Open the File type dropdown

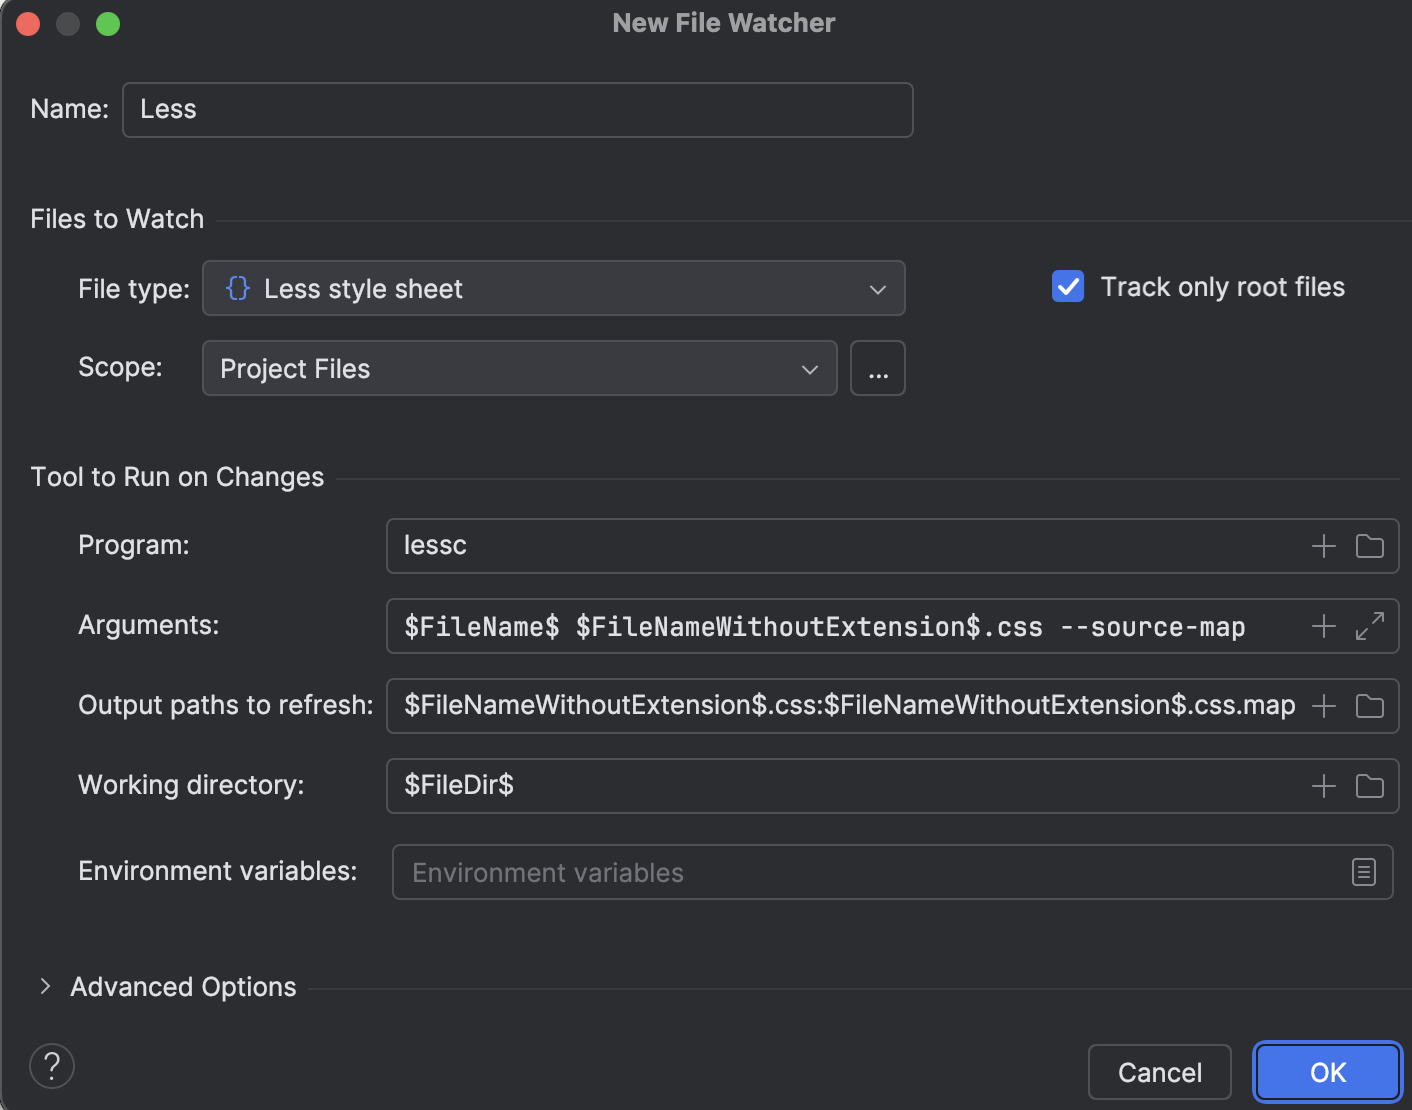(877, 288)
